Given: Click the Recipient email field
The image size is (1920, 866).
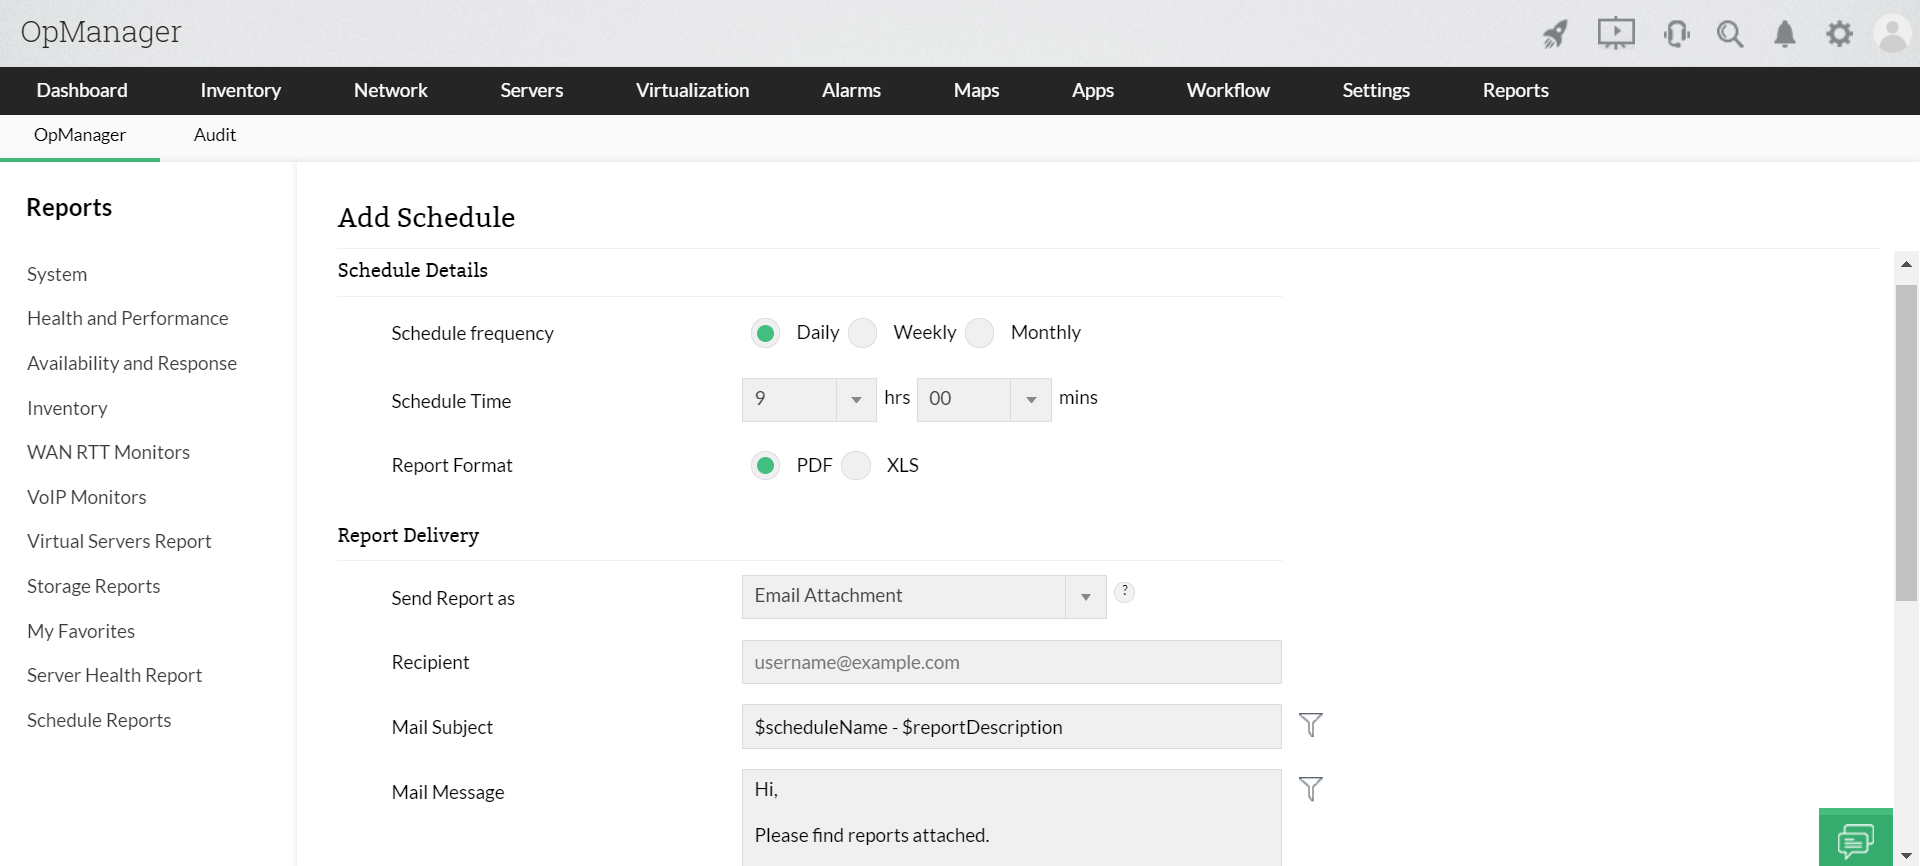Looking at the screenshot, I should [1011, 662].
